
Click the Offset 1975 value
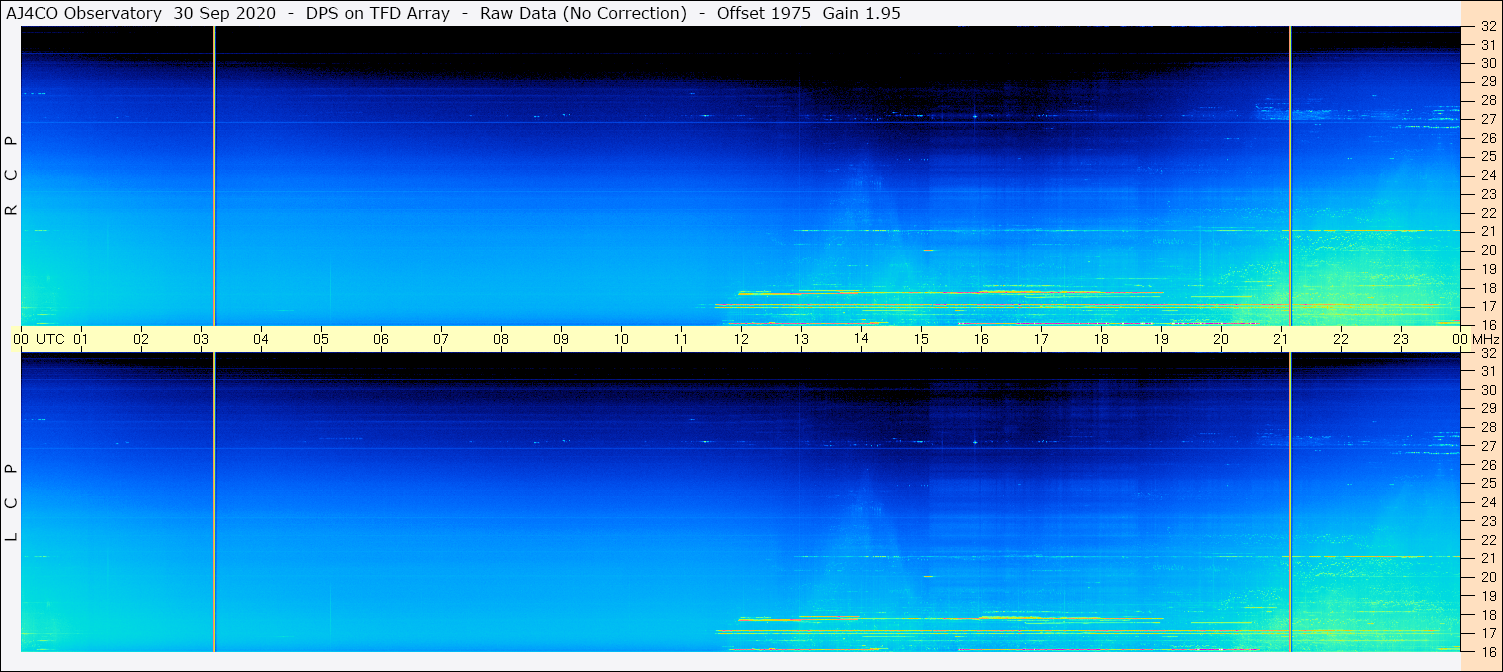[763, 13]
